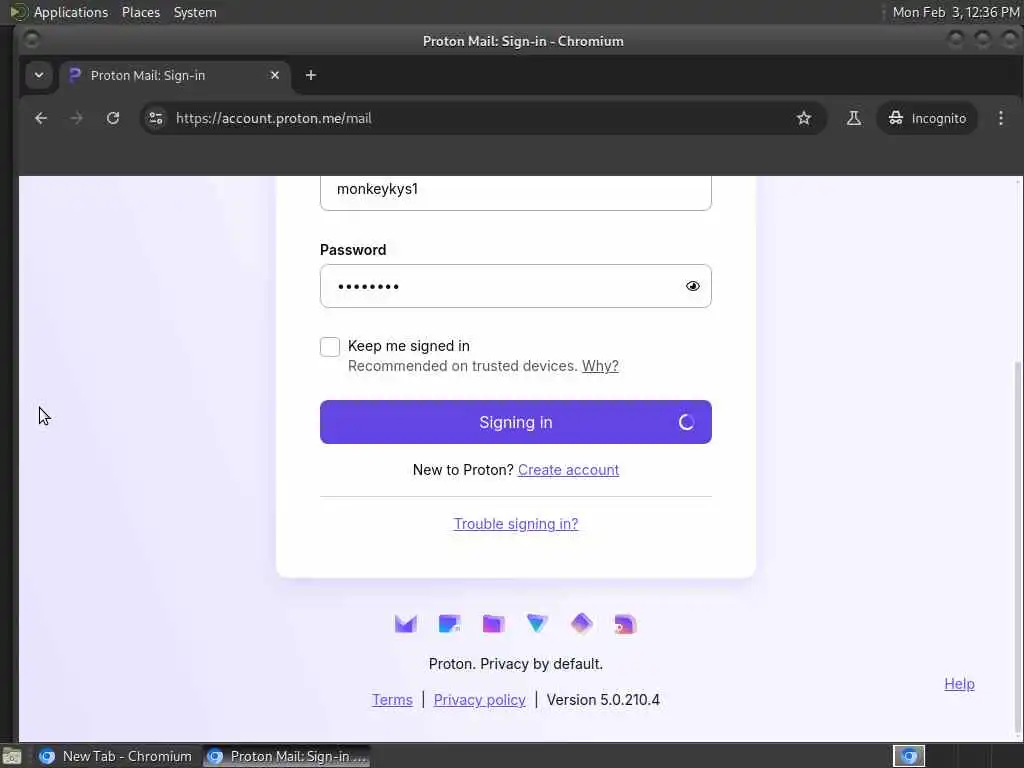
Task: Open the System menu
Action: point(195,12)
